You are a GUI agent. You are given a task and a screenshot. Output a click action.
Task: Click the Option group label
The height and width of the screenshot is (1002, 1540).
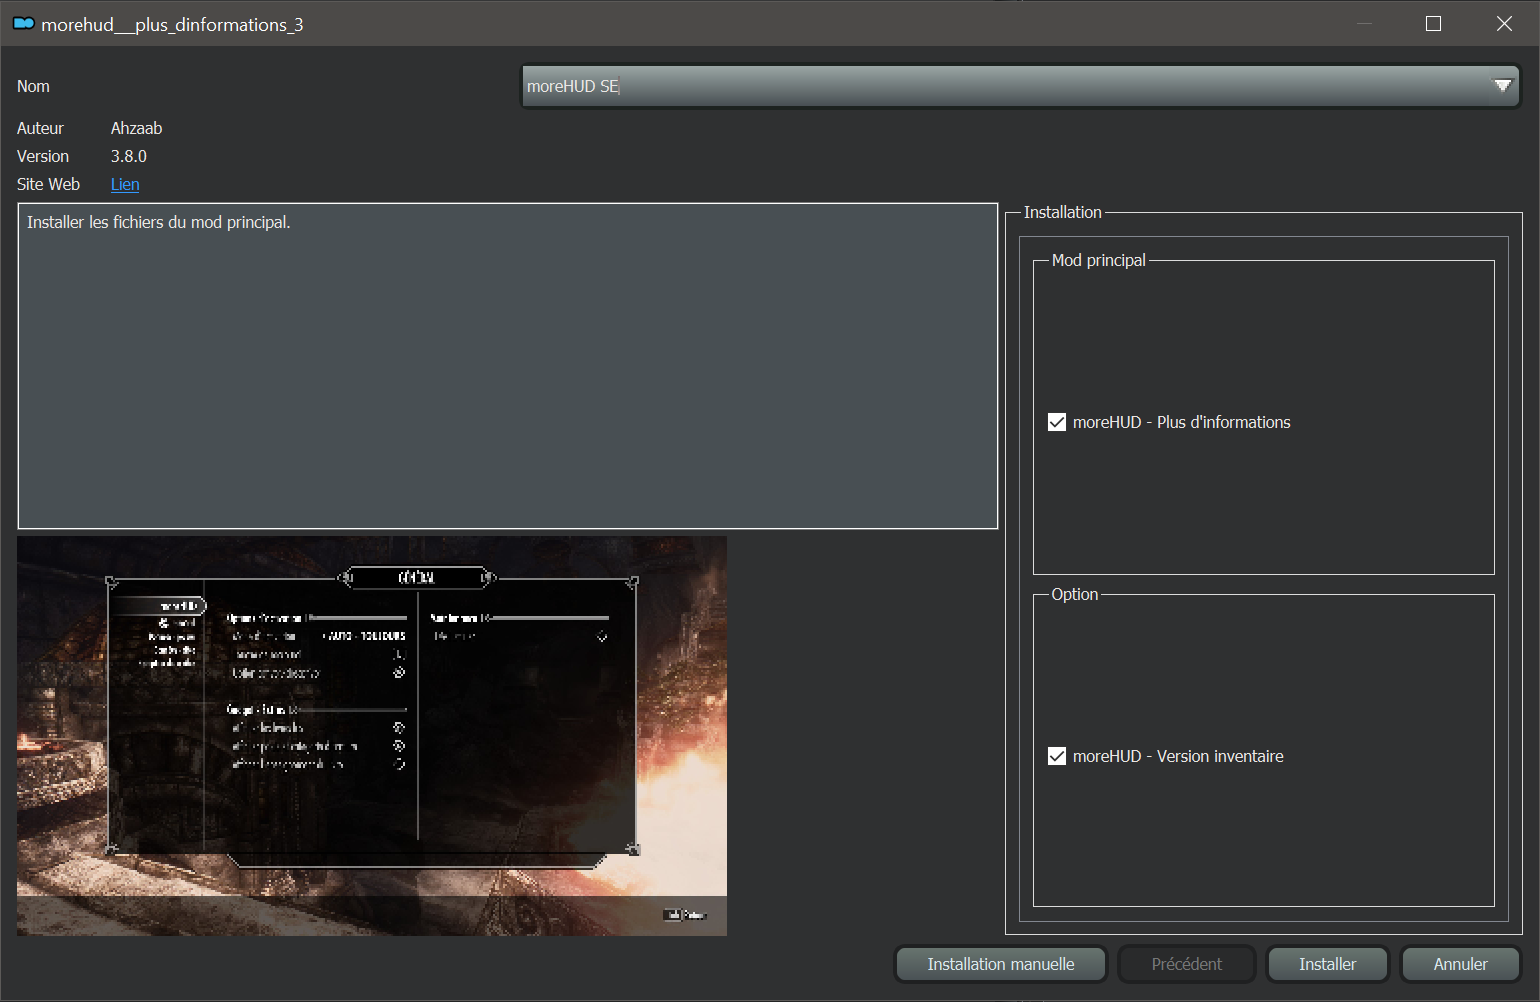click(x=1075, y=594)
